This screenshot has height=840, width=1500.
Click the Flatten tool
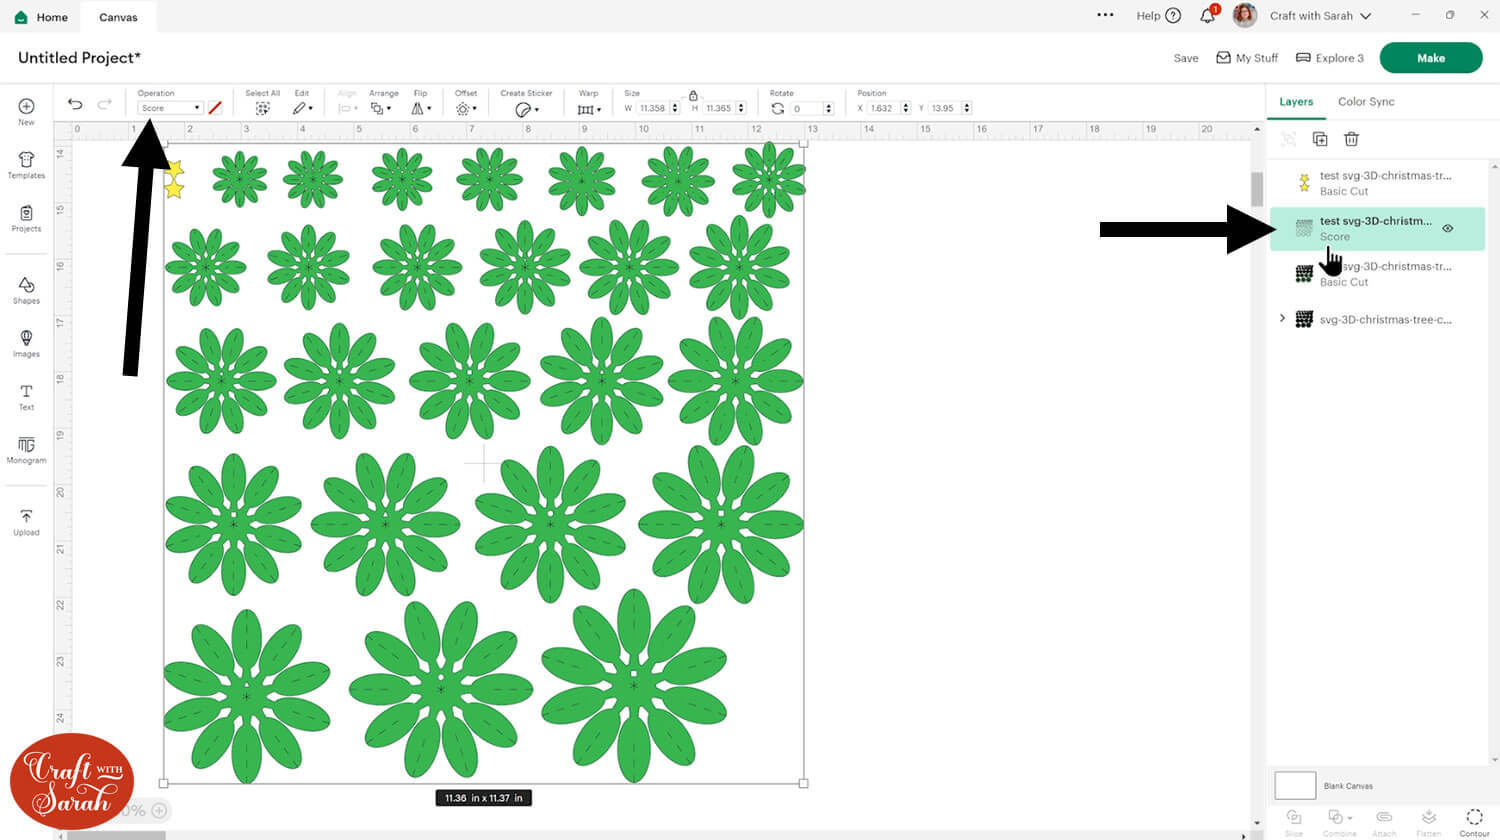pyautogui.click(x=1428, y=821)
